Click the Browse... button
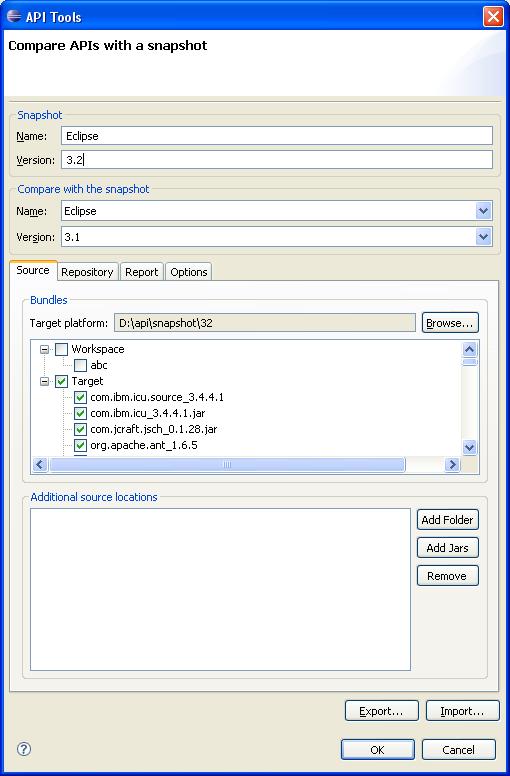510x776 pixels. (x=450, y=323)
